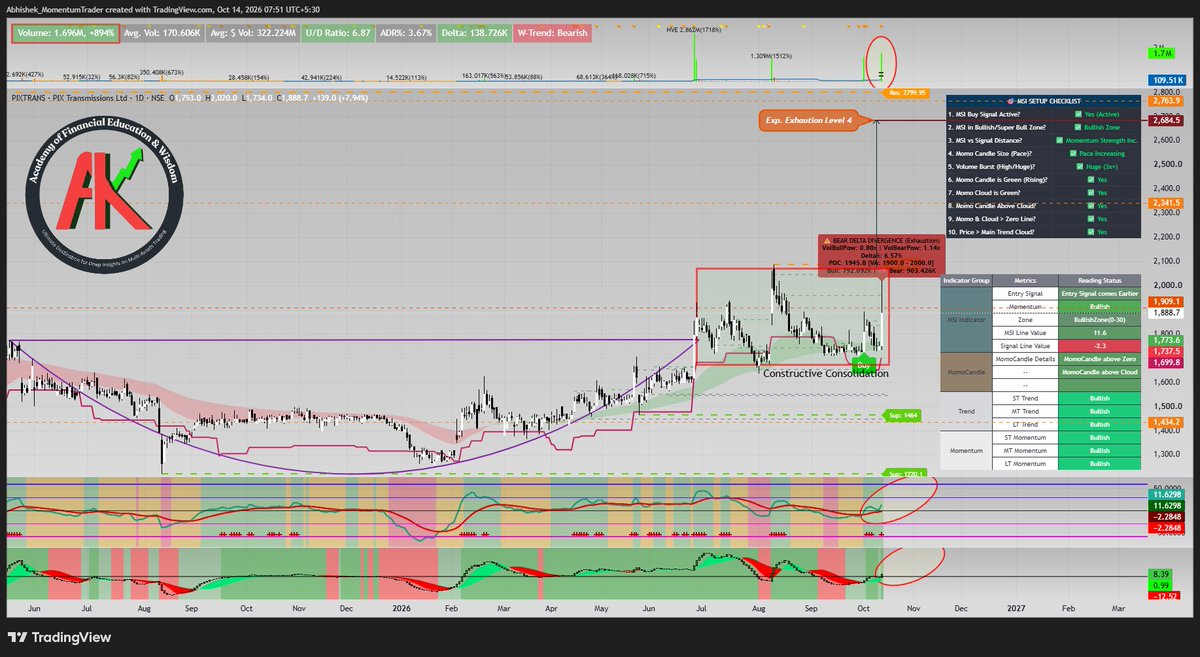Click the 1,909.1 orange price label
The width and height of the screenshot is (1200, 657).
click(x=1165, y=300)
